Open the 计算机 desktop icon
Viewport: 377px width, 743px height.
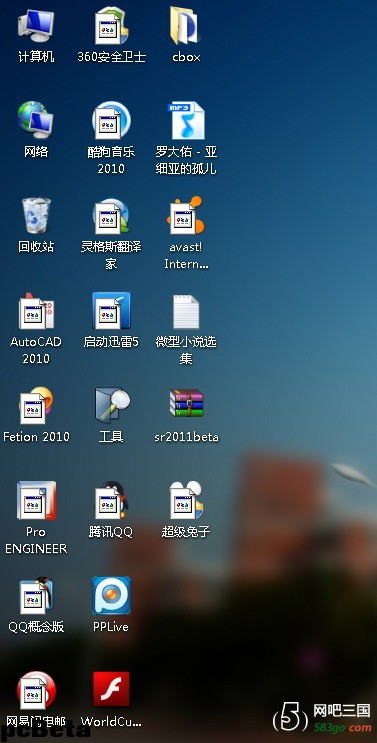click(36, 27)
